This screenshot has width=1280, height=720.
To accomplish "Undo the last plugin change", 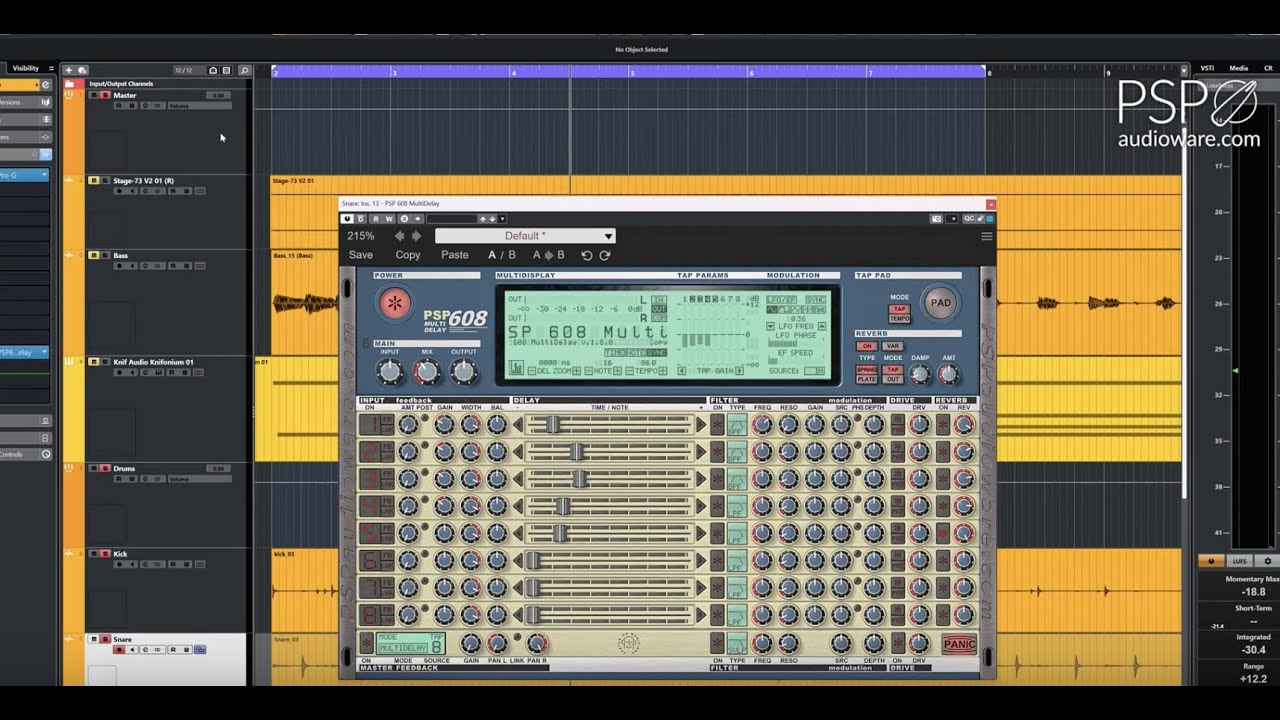I will (587, 255).
